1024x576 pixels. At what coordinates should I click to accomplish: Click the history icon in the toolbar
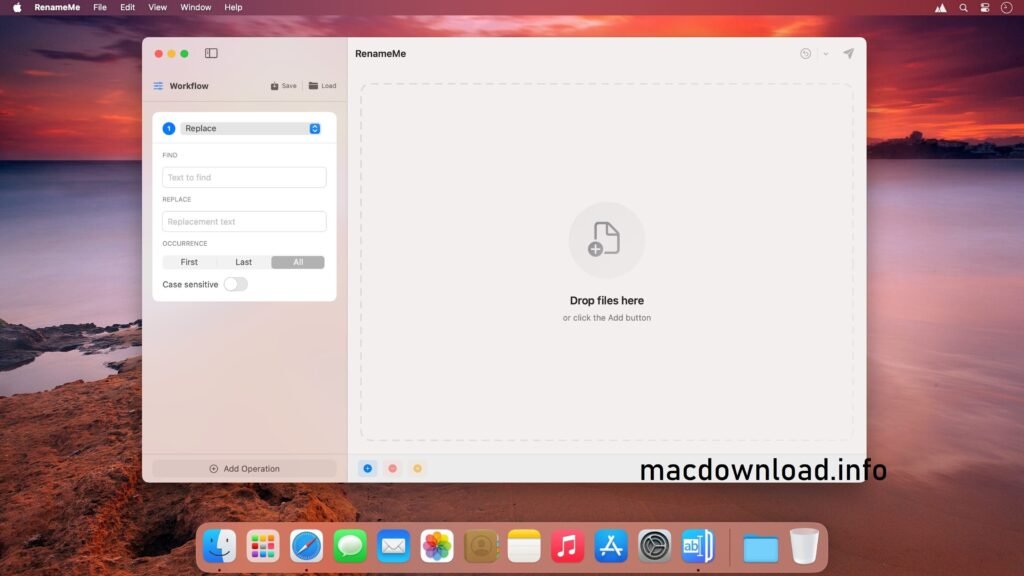[805, 53]
